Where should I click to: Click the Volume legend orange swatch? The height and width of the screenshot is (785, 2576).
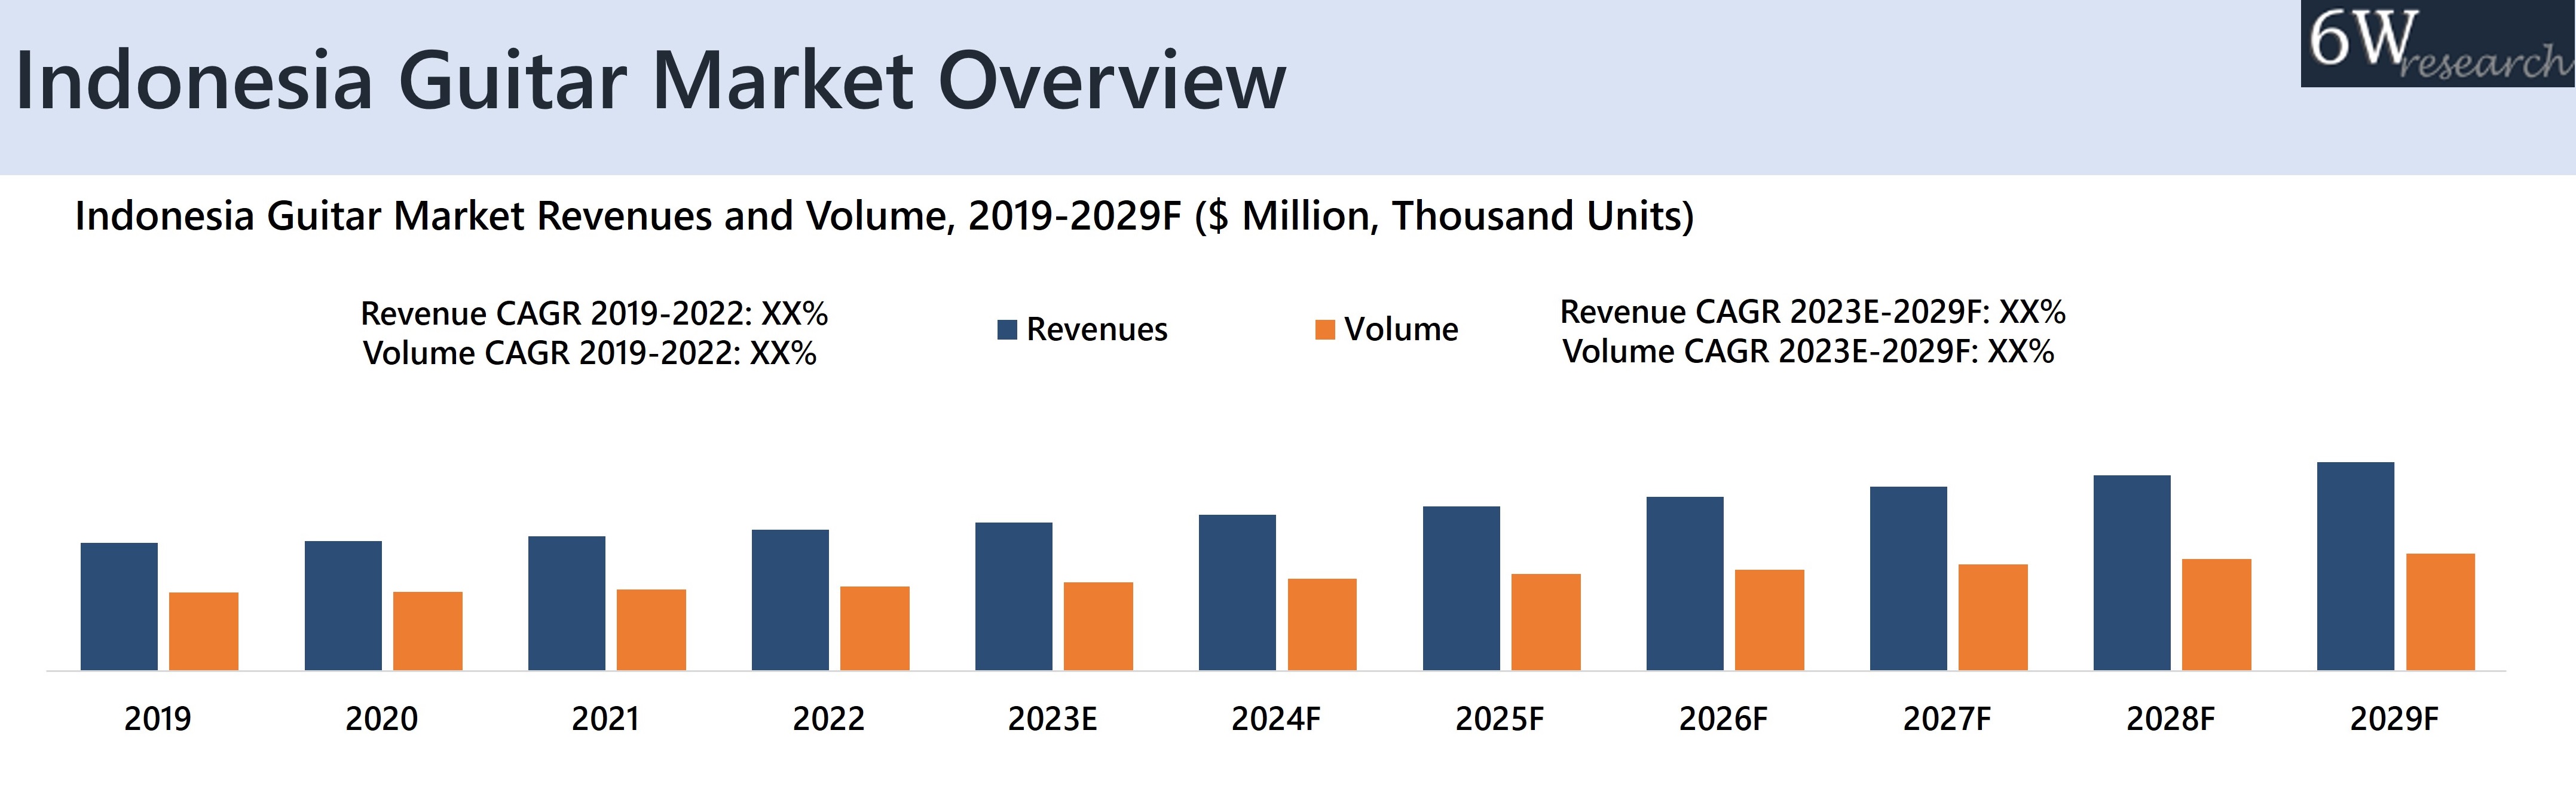click(1325, 330)
